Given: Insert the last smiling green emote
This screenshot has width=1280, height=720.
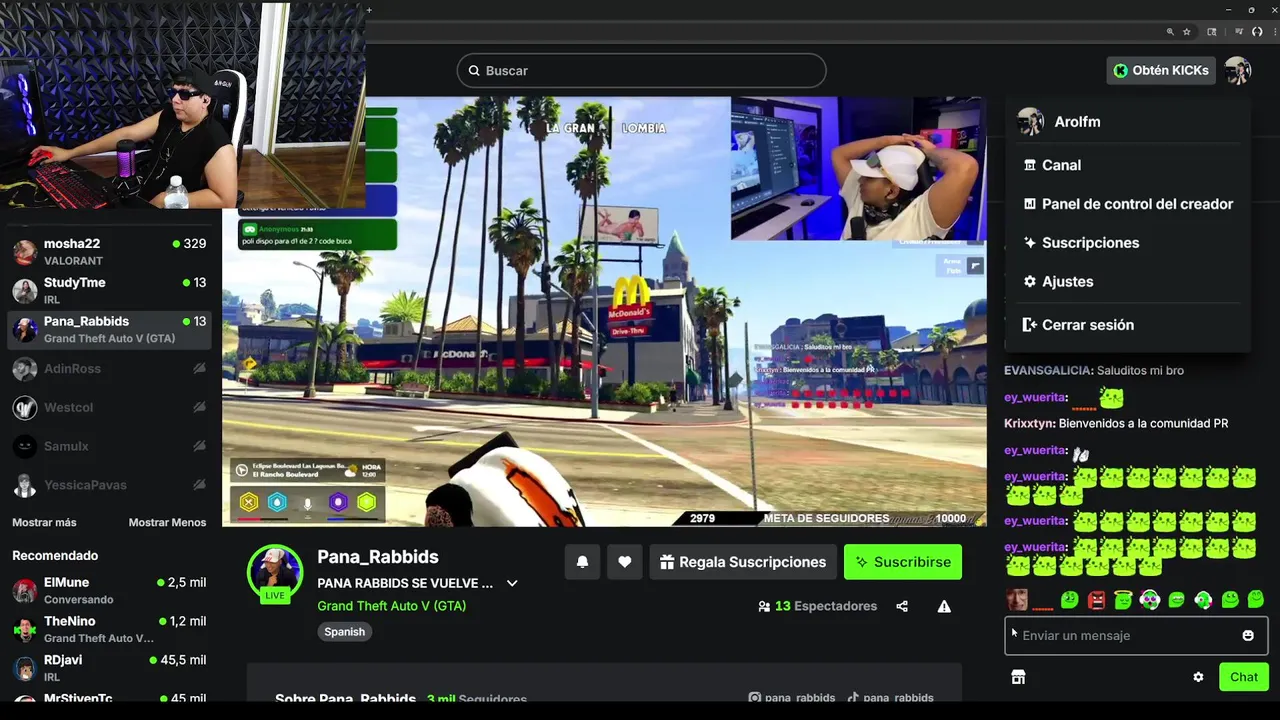Looking at the screenshot, I should [x=1256, y=600].
